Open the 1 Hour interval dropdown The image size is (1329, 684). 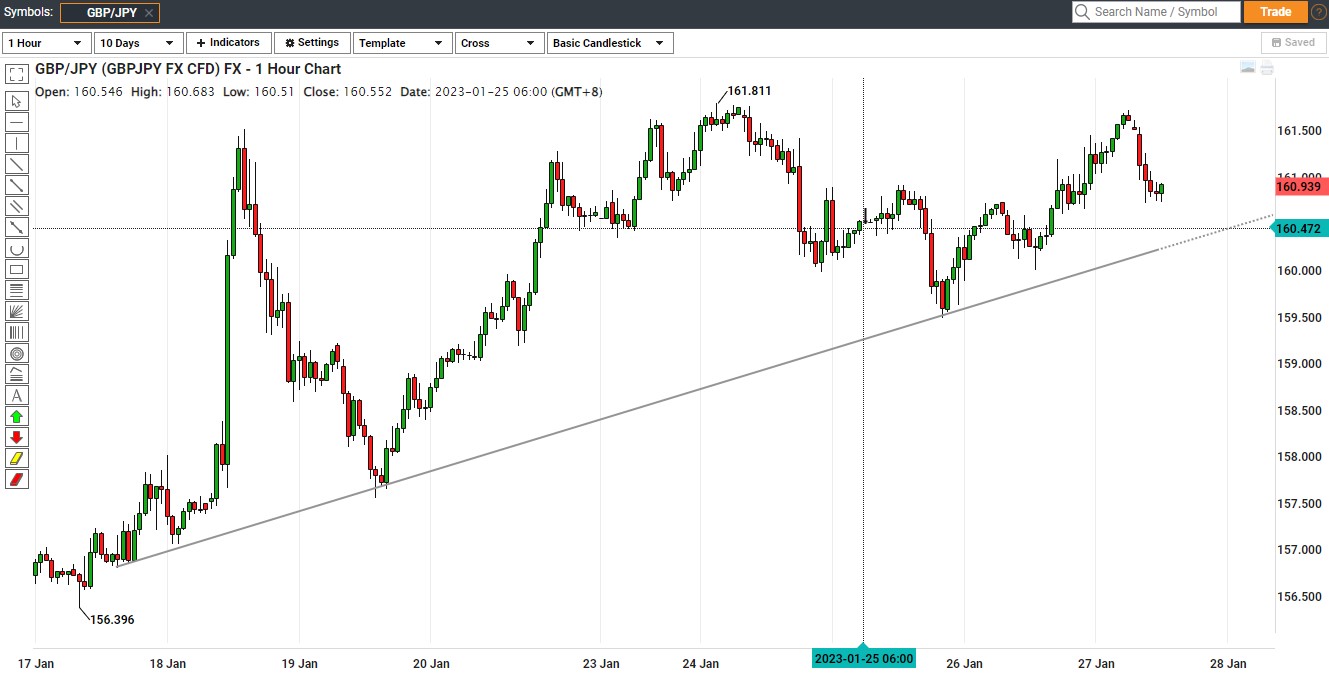tap(46, 43)
